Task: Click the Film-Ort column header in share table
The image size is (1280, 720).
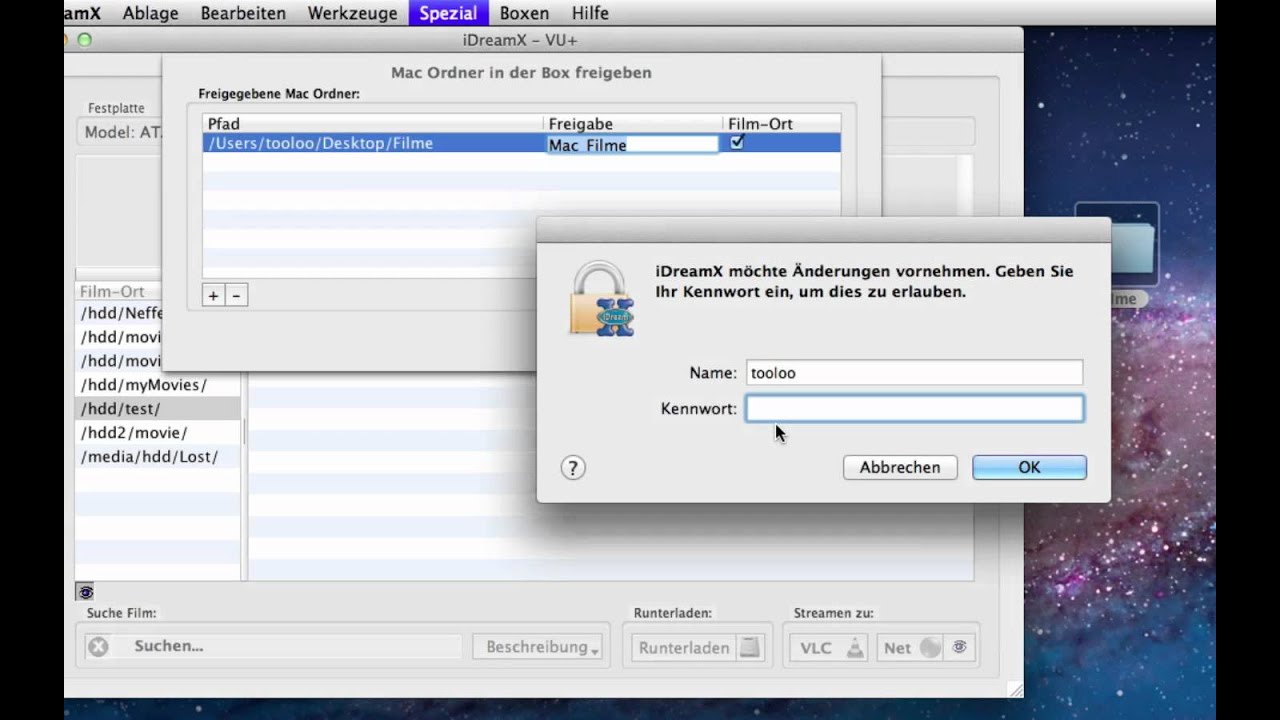Action: pyautogui.click(x=782, y=124)
